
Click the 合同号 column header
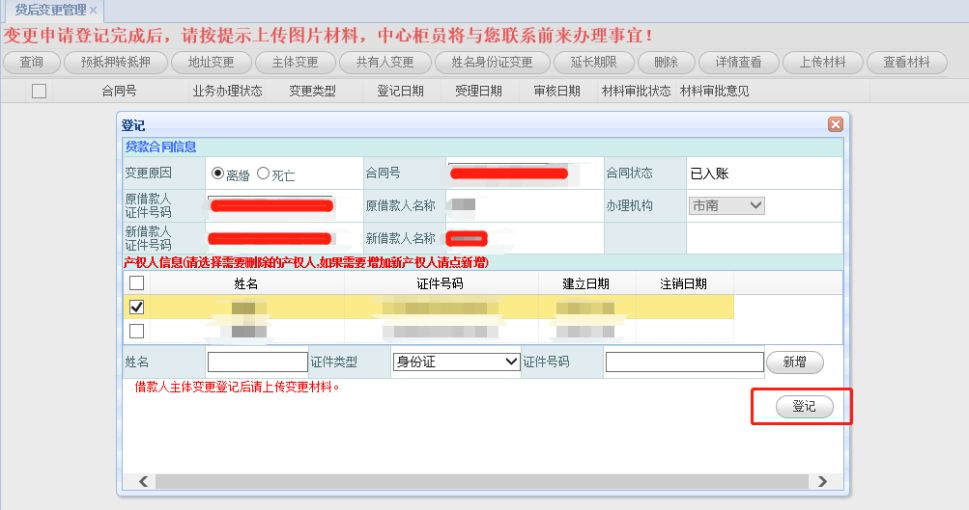point(119,91)
